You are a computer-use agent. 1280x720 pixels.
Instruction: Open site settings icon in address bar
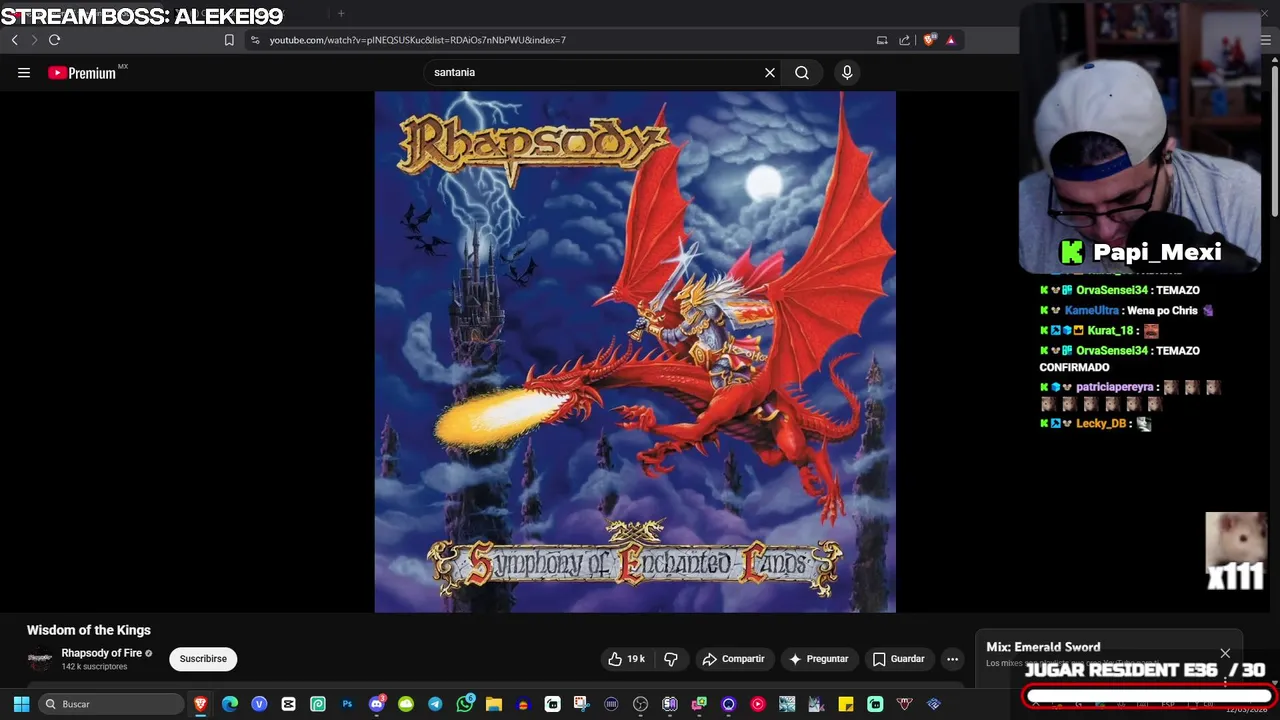(x=255, y=40)
